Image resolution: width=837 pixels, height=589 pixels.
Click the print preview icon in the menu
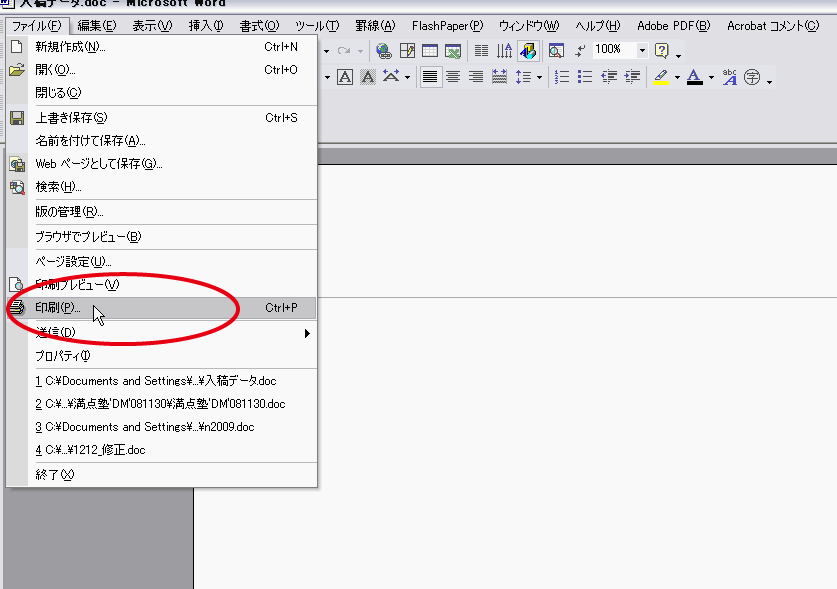(x=17, y=285)
